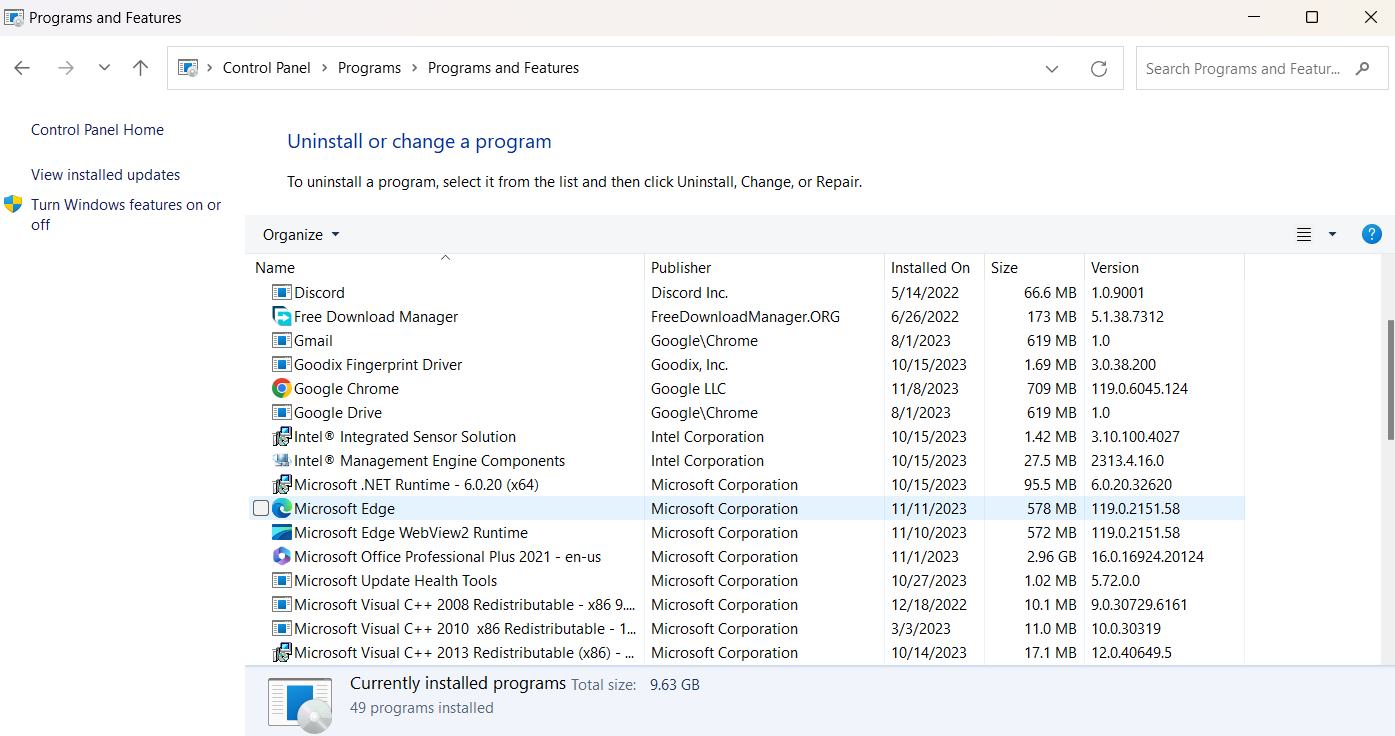Navigate to Control Panel via breadcrumb
The image size is (1395, 736).
(x=266, y=67)
